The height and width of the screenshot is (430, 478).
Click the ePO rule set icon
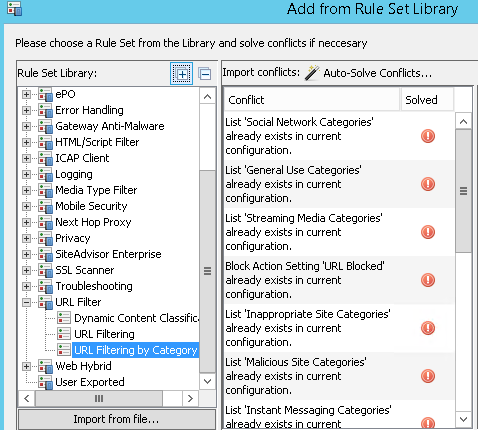pos(45,94)
